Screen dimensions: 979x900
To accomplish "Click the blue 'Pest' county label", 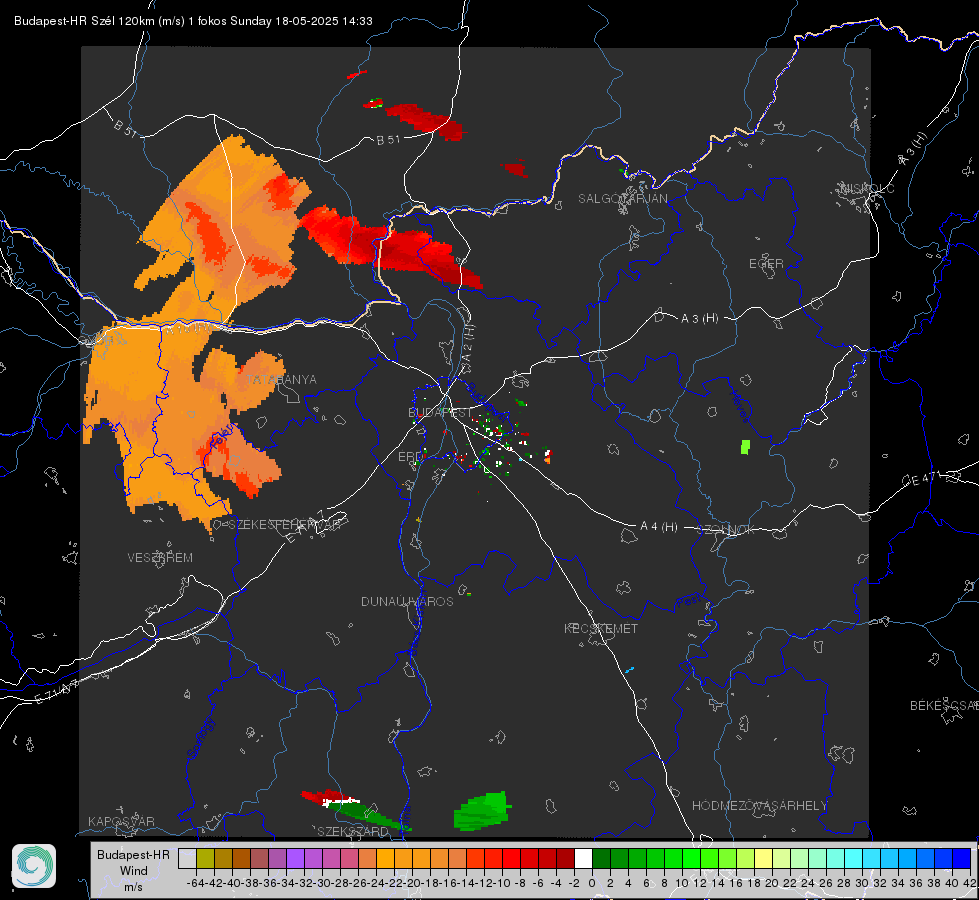I will click(689, 602).
